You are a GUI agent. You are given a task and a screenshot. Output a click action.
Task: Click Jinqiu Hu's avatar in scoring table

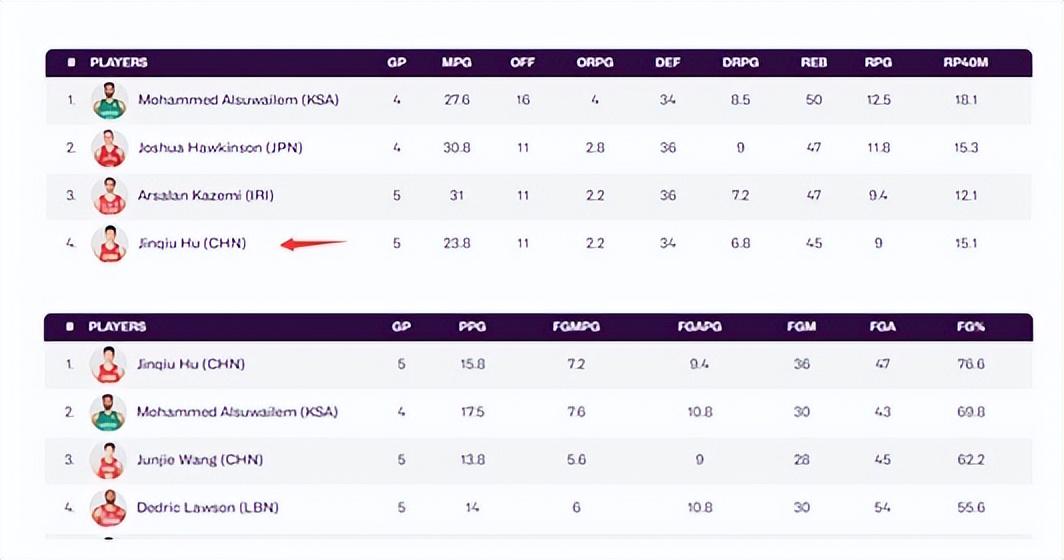point(108,365)
